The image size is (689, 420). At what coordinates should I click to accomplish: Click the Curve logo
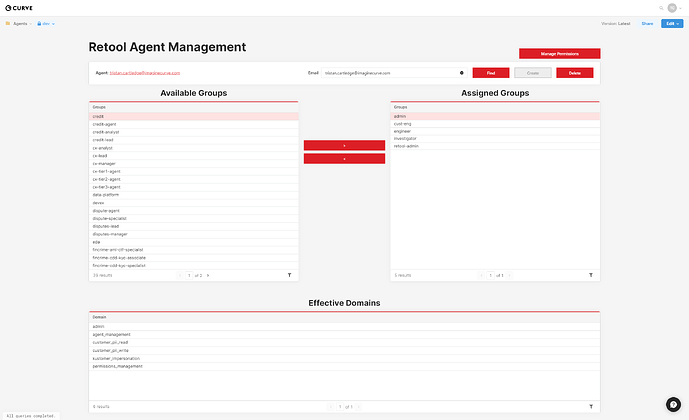[x=19, y=8]
